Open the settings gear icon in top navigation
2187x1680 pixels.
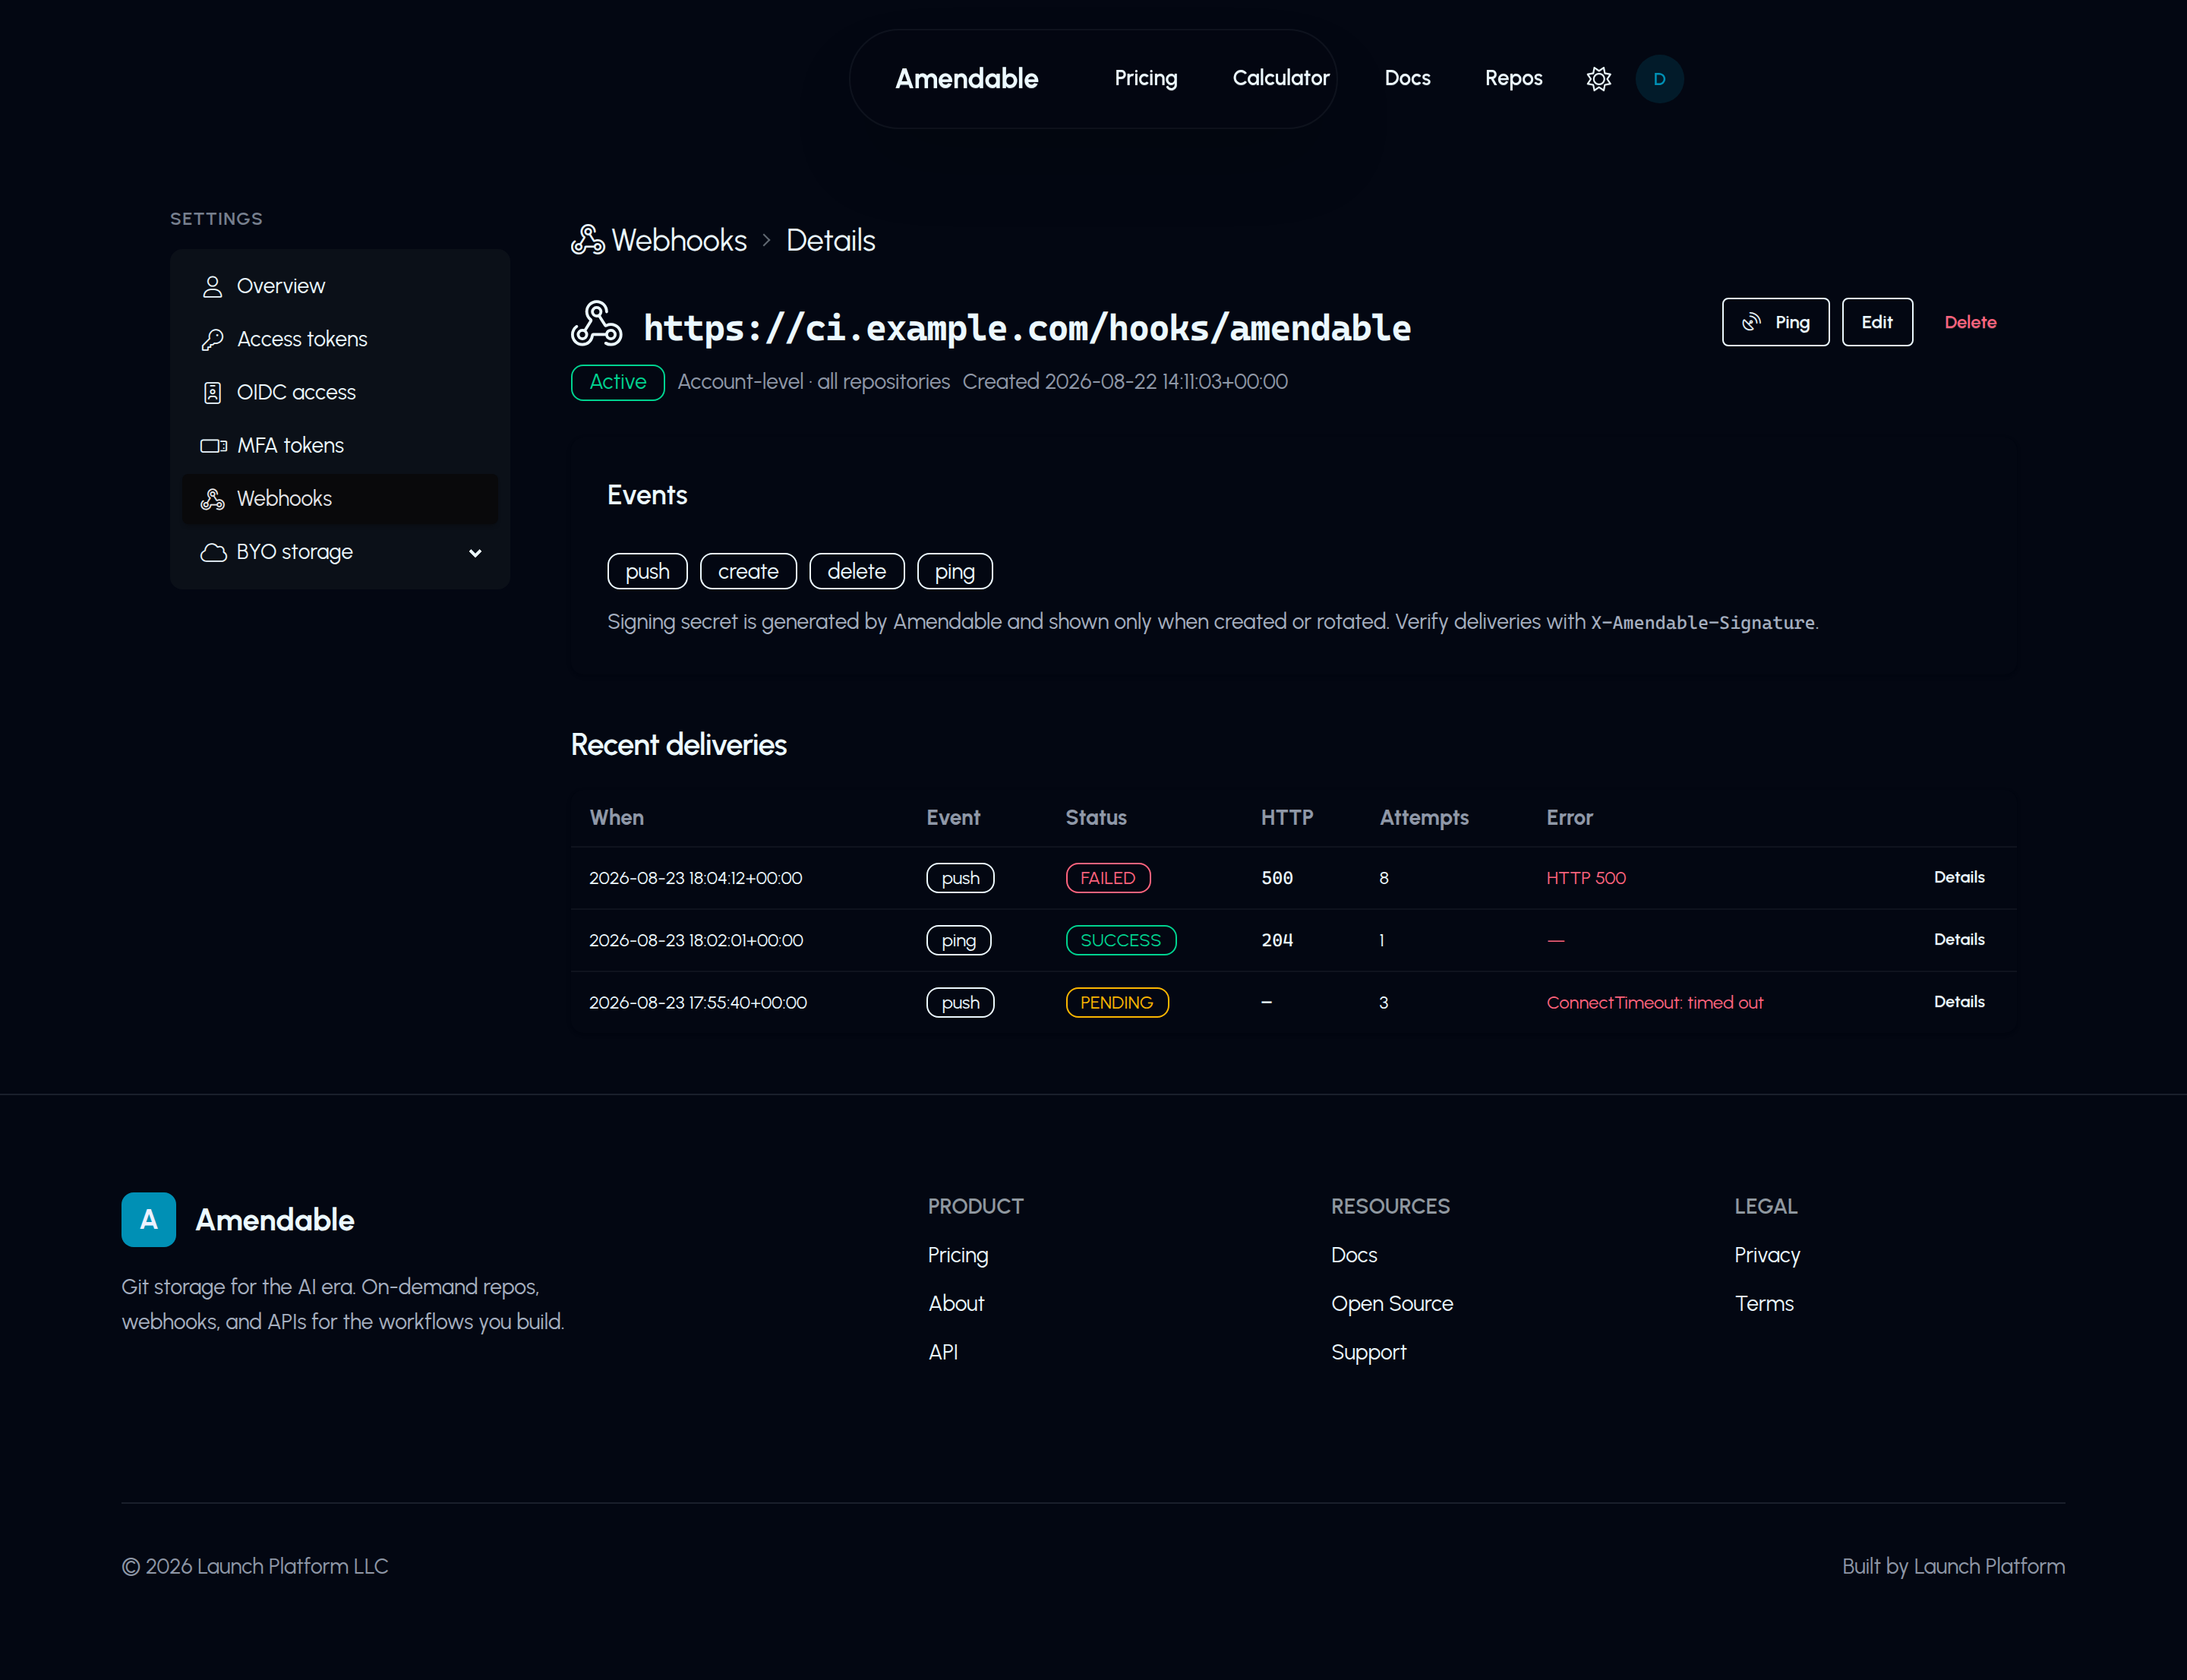tap(1598, 79)
